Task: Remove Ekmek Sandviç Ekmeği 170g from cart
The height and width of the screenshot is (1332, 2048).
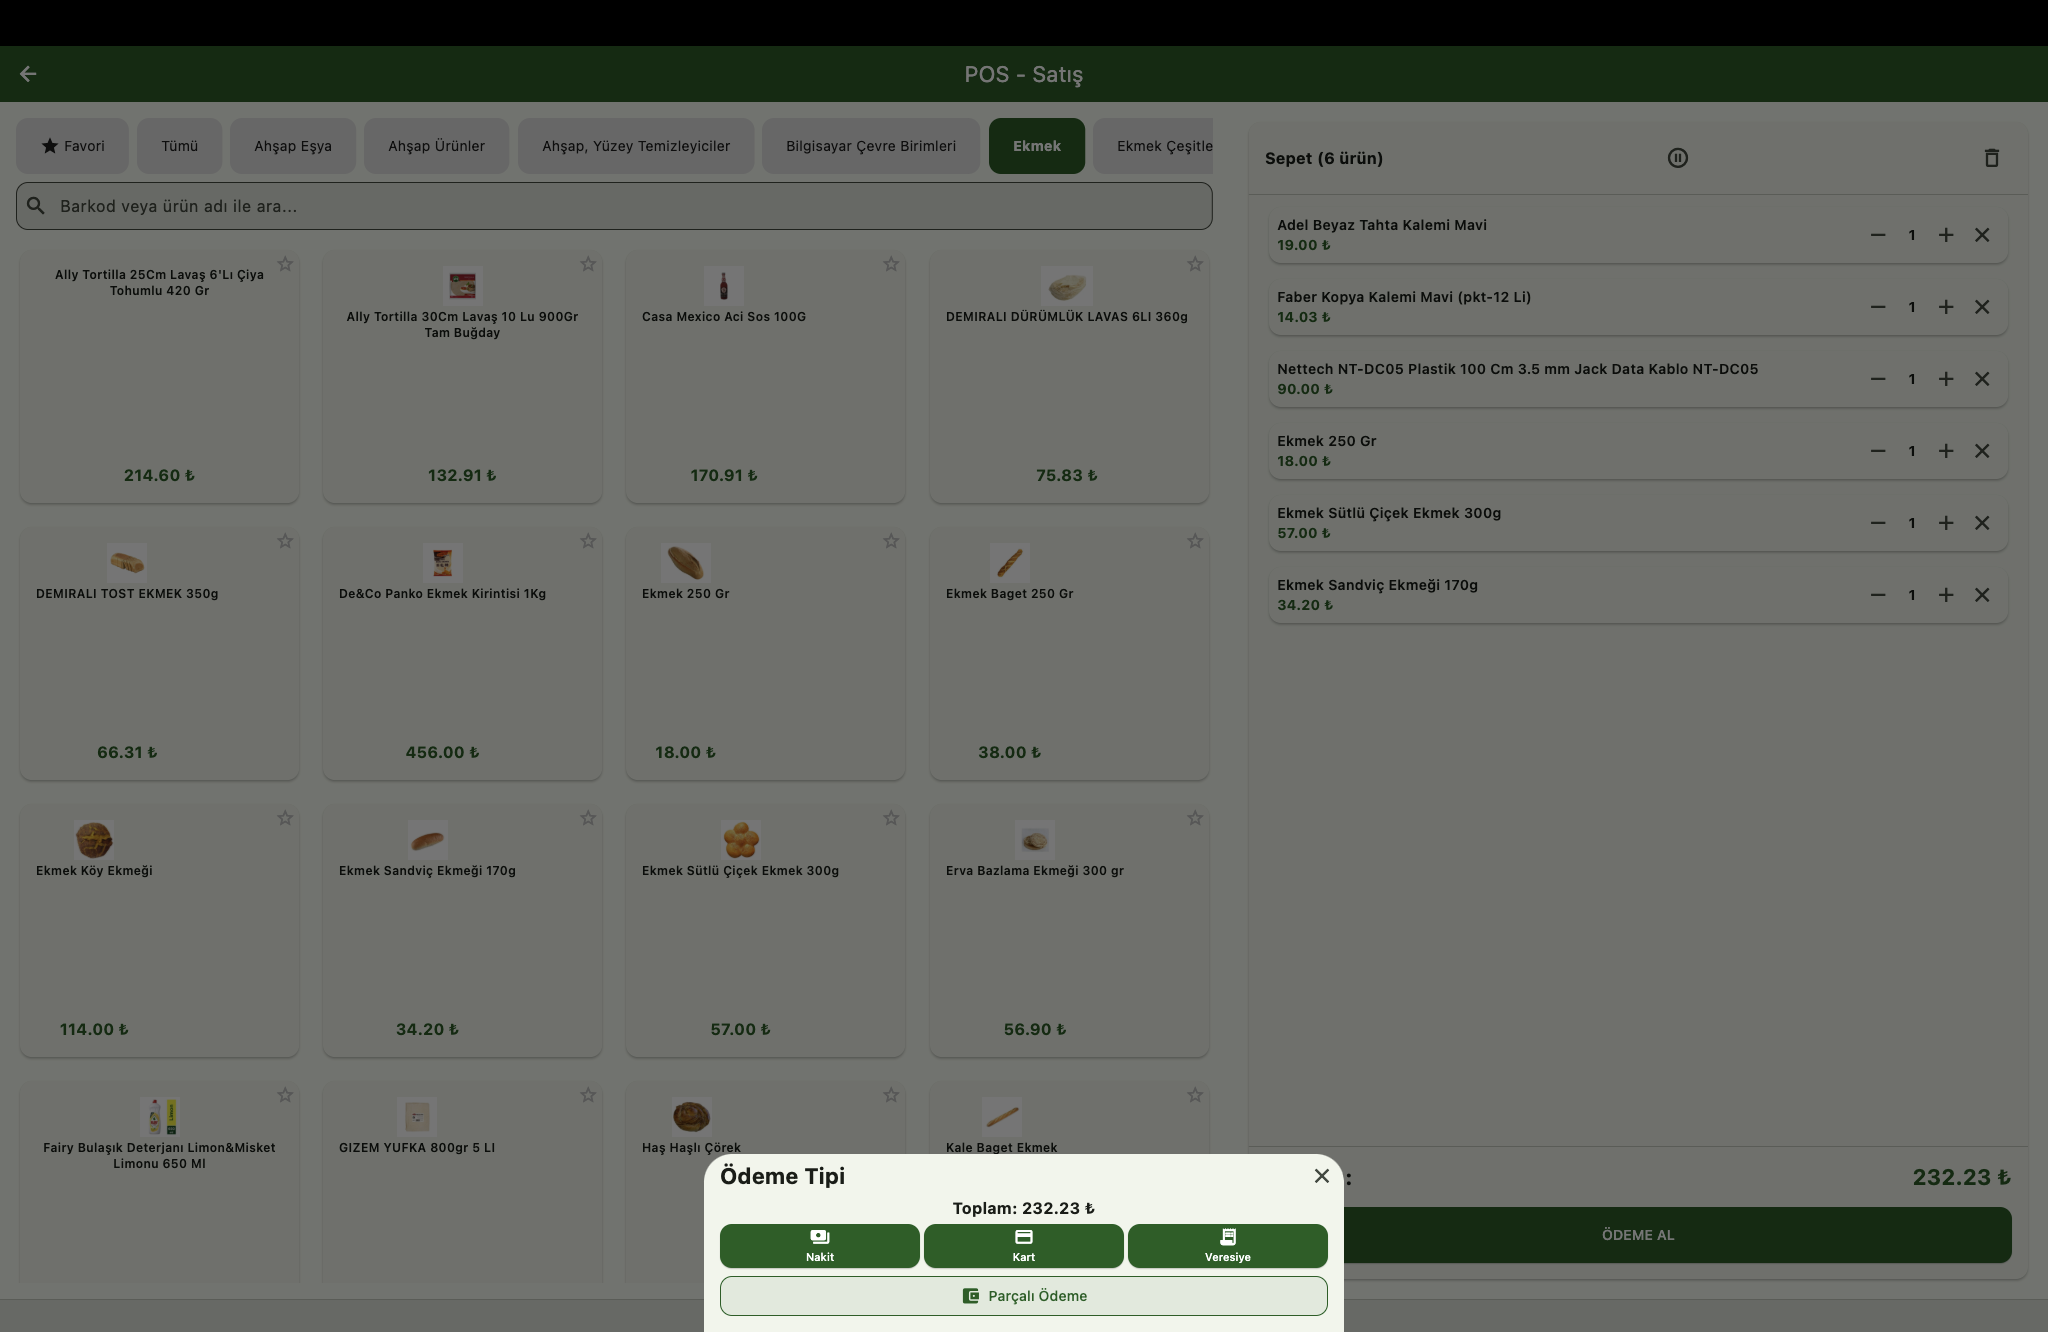Action: pyautogui.click(x=1981, y=595)
